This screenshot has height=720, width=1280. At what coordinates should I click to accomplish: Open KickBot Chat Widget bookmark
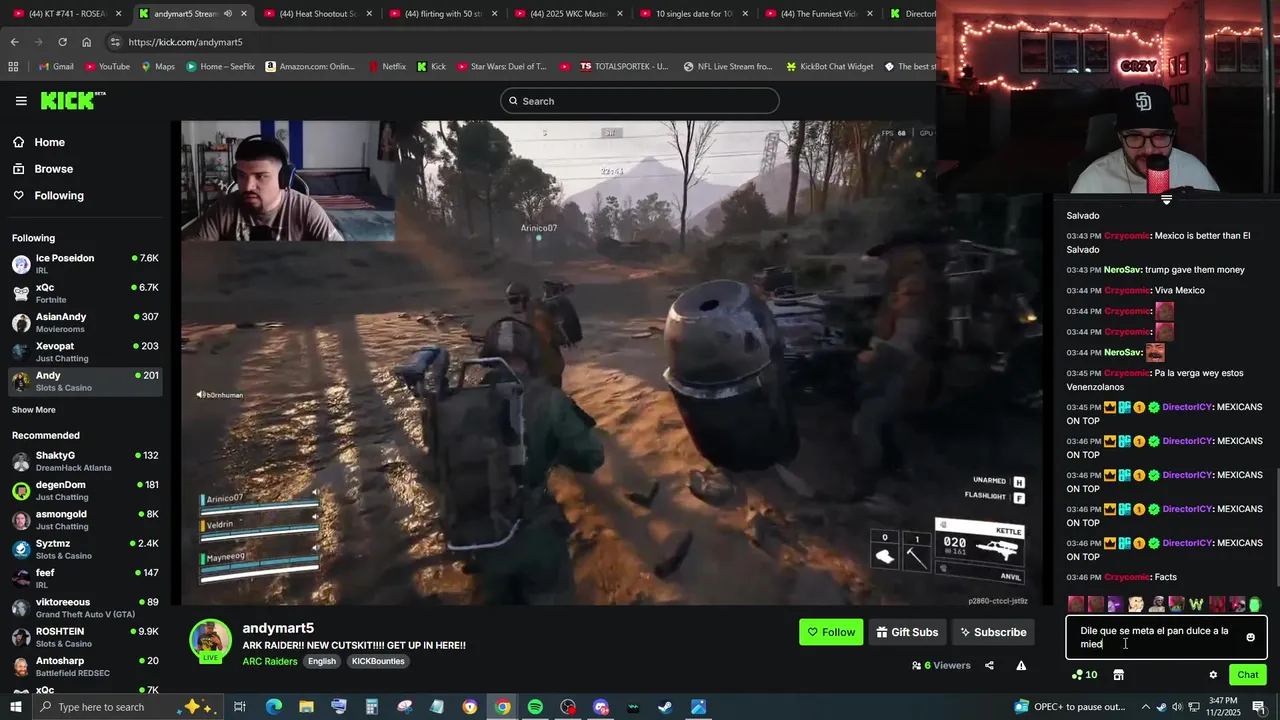[x=829, y=67]
